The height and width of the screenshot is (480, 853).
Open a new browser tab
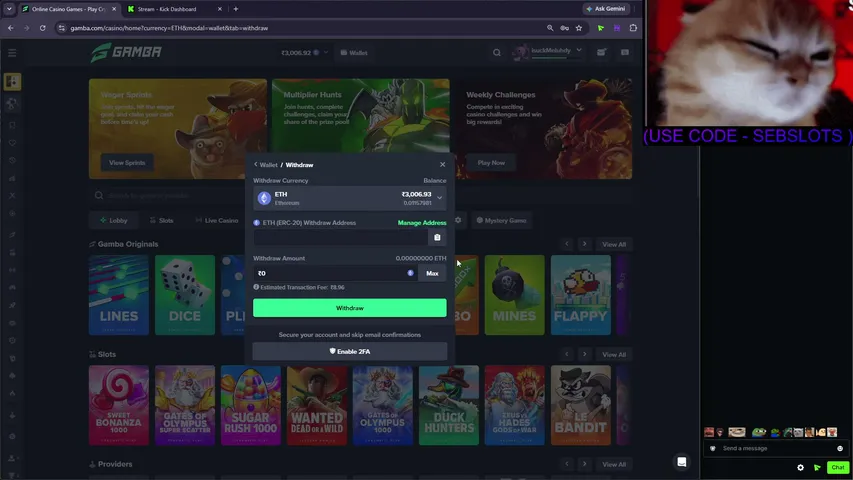point(236,9)
